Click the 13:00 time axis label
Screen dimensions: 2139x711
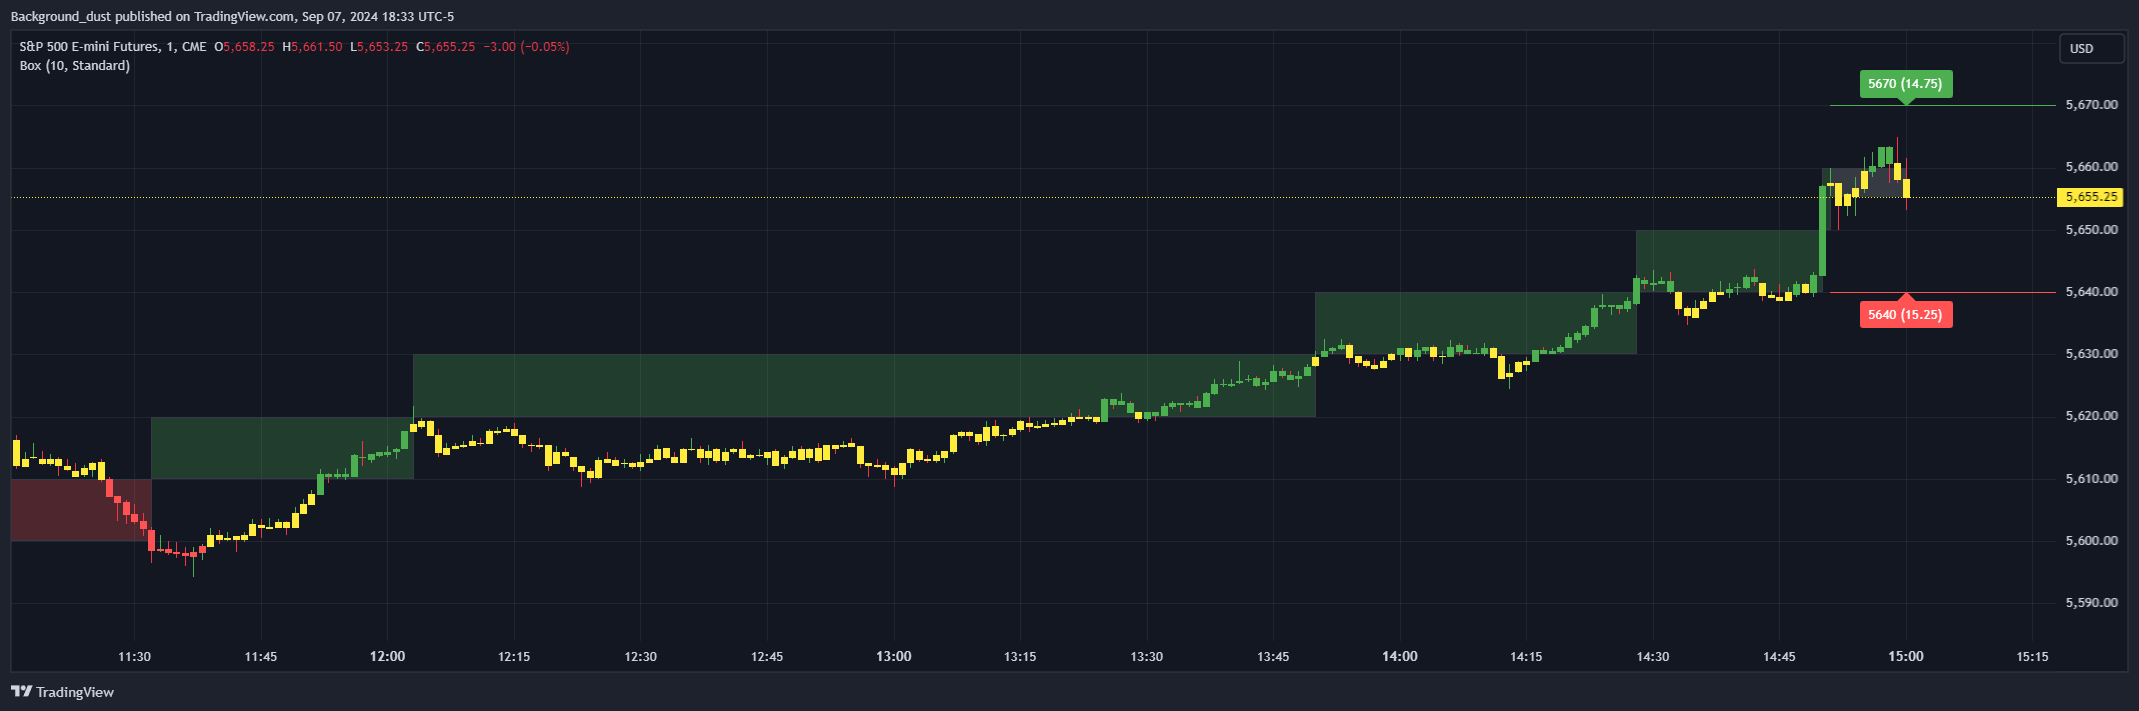pyautogui.click(x=894, y=657)
